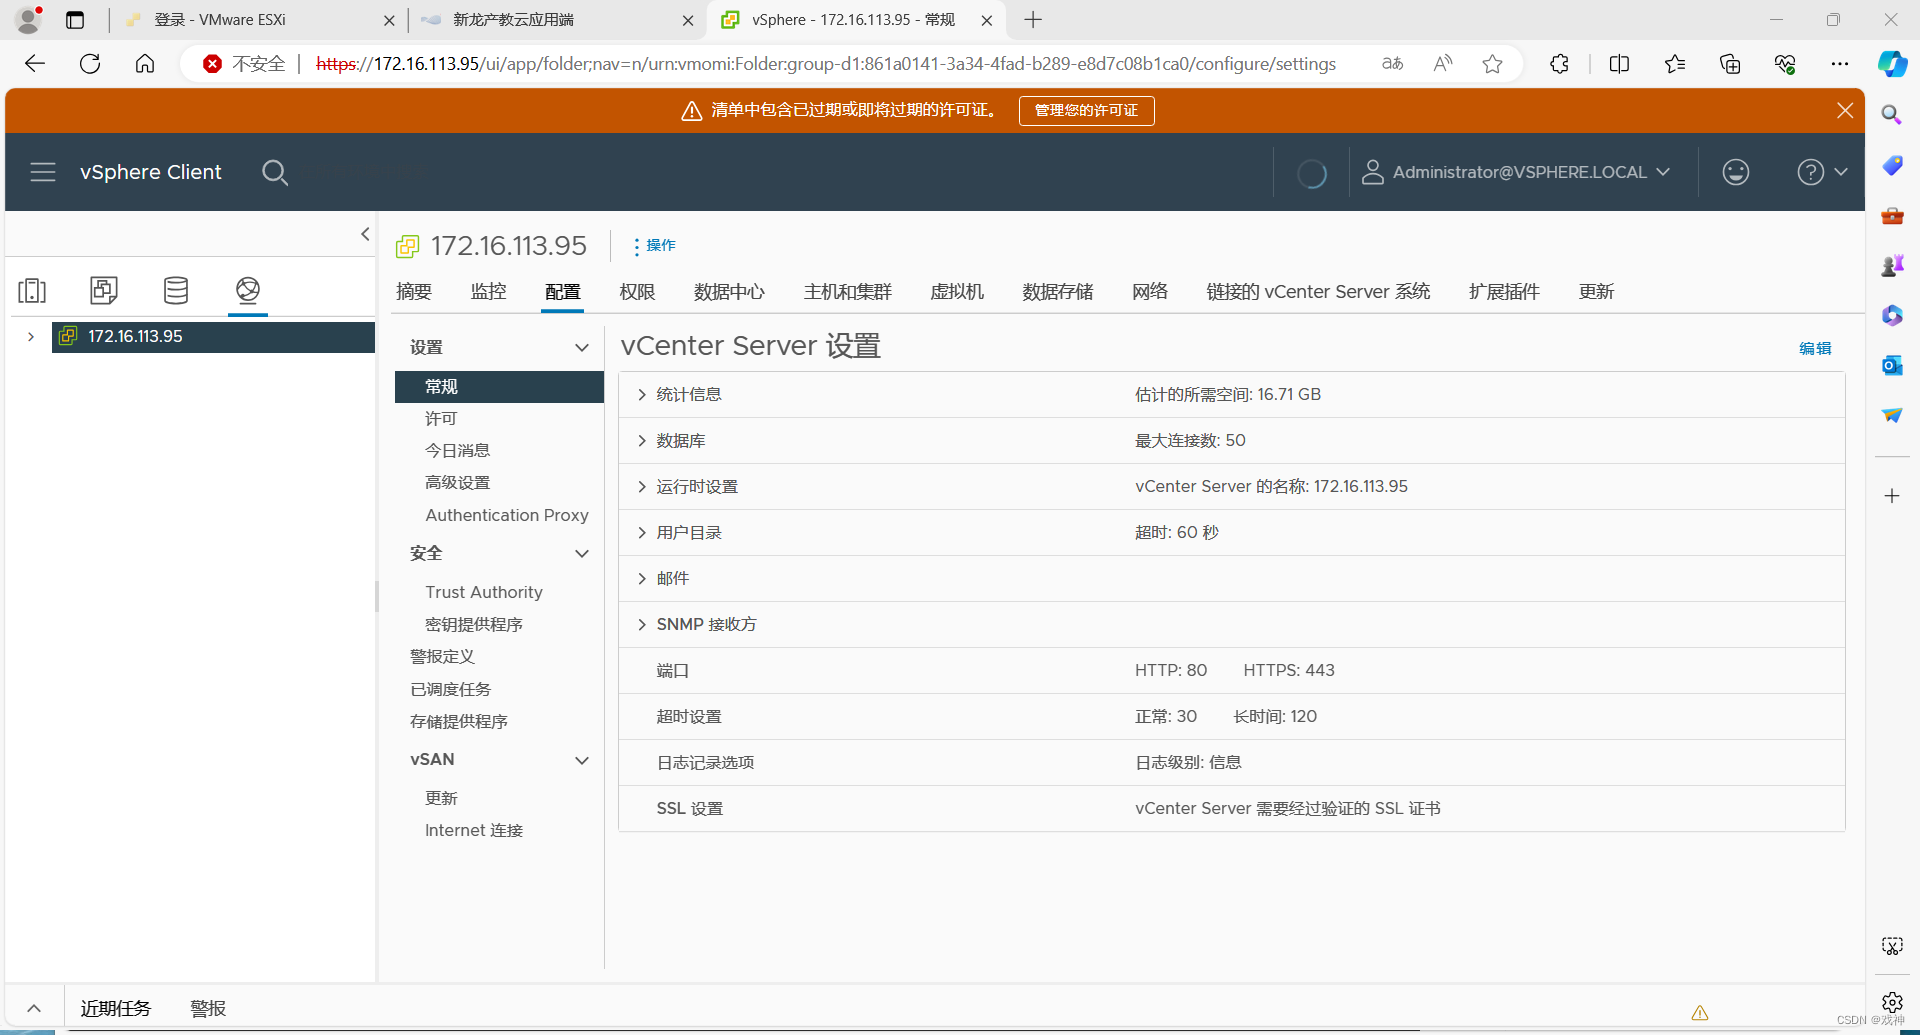Open the VMs and Templates inventory view
The image size is (1920, 1035).
pyautogui.click(x=104, y=290)
